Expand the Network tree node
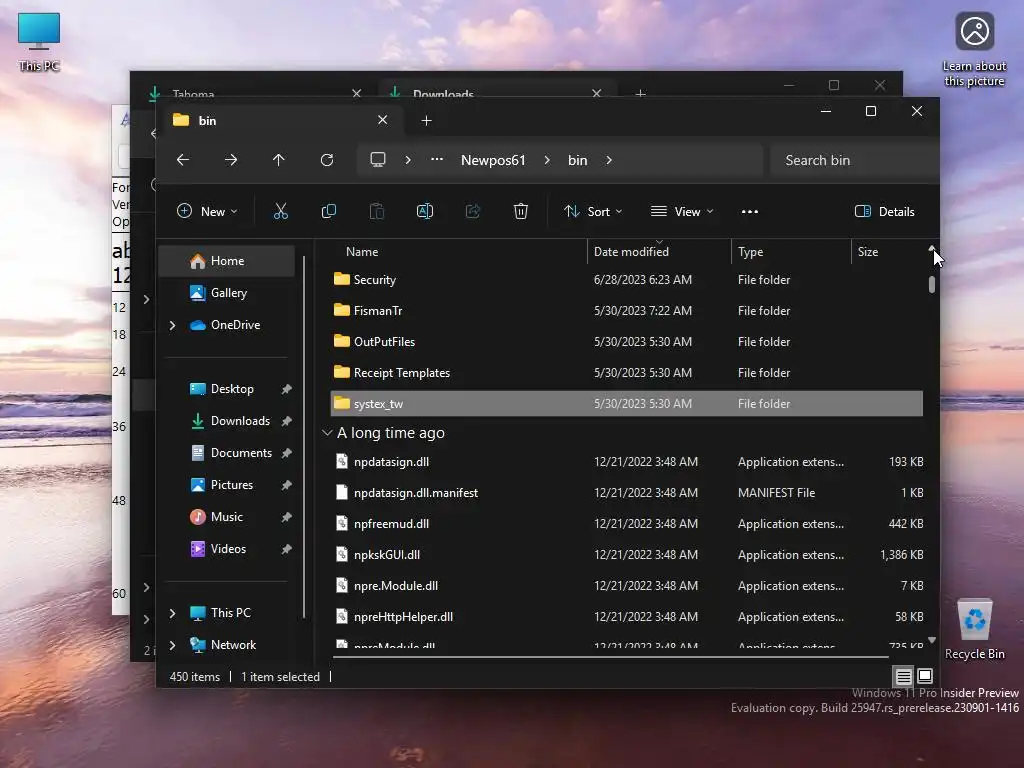This screenshot has height=768, width=1024. point(172,645)
